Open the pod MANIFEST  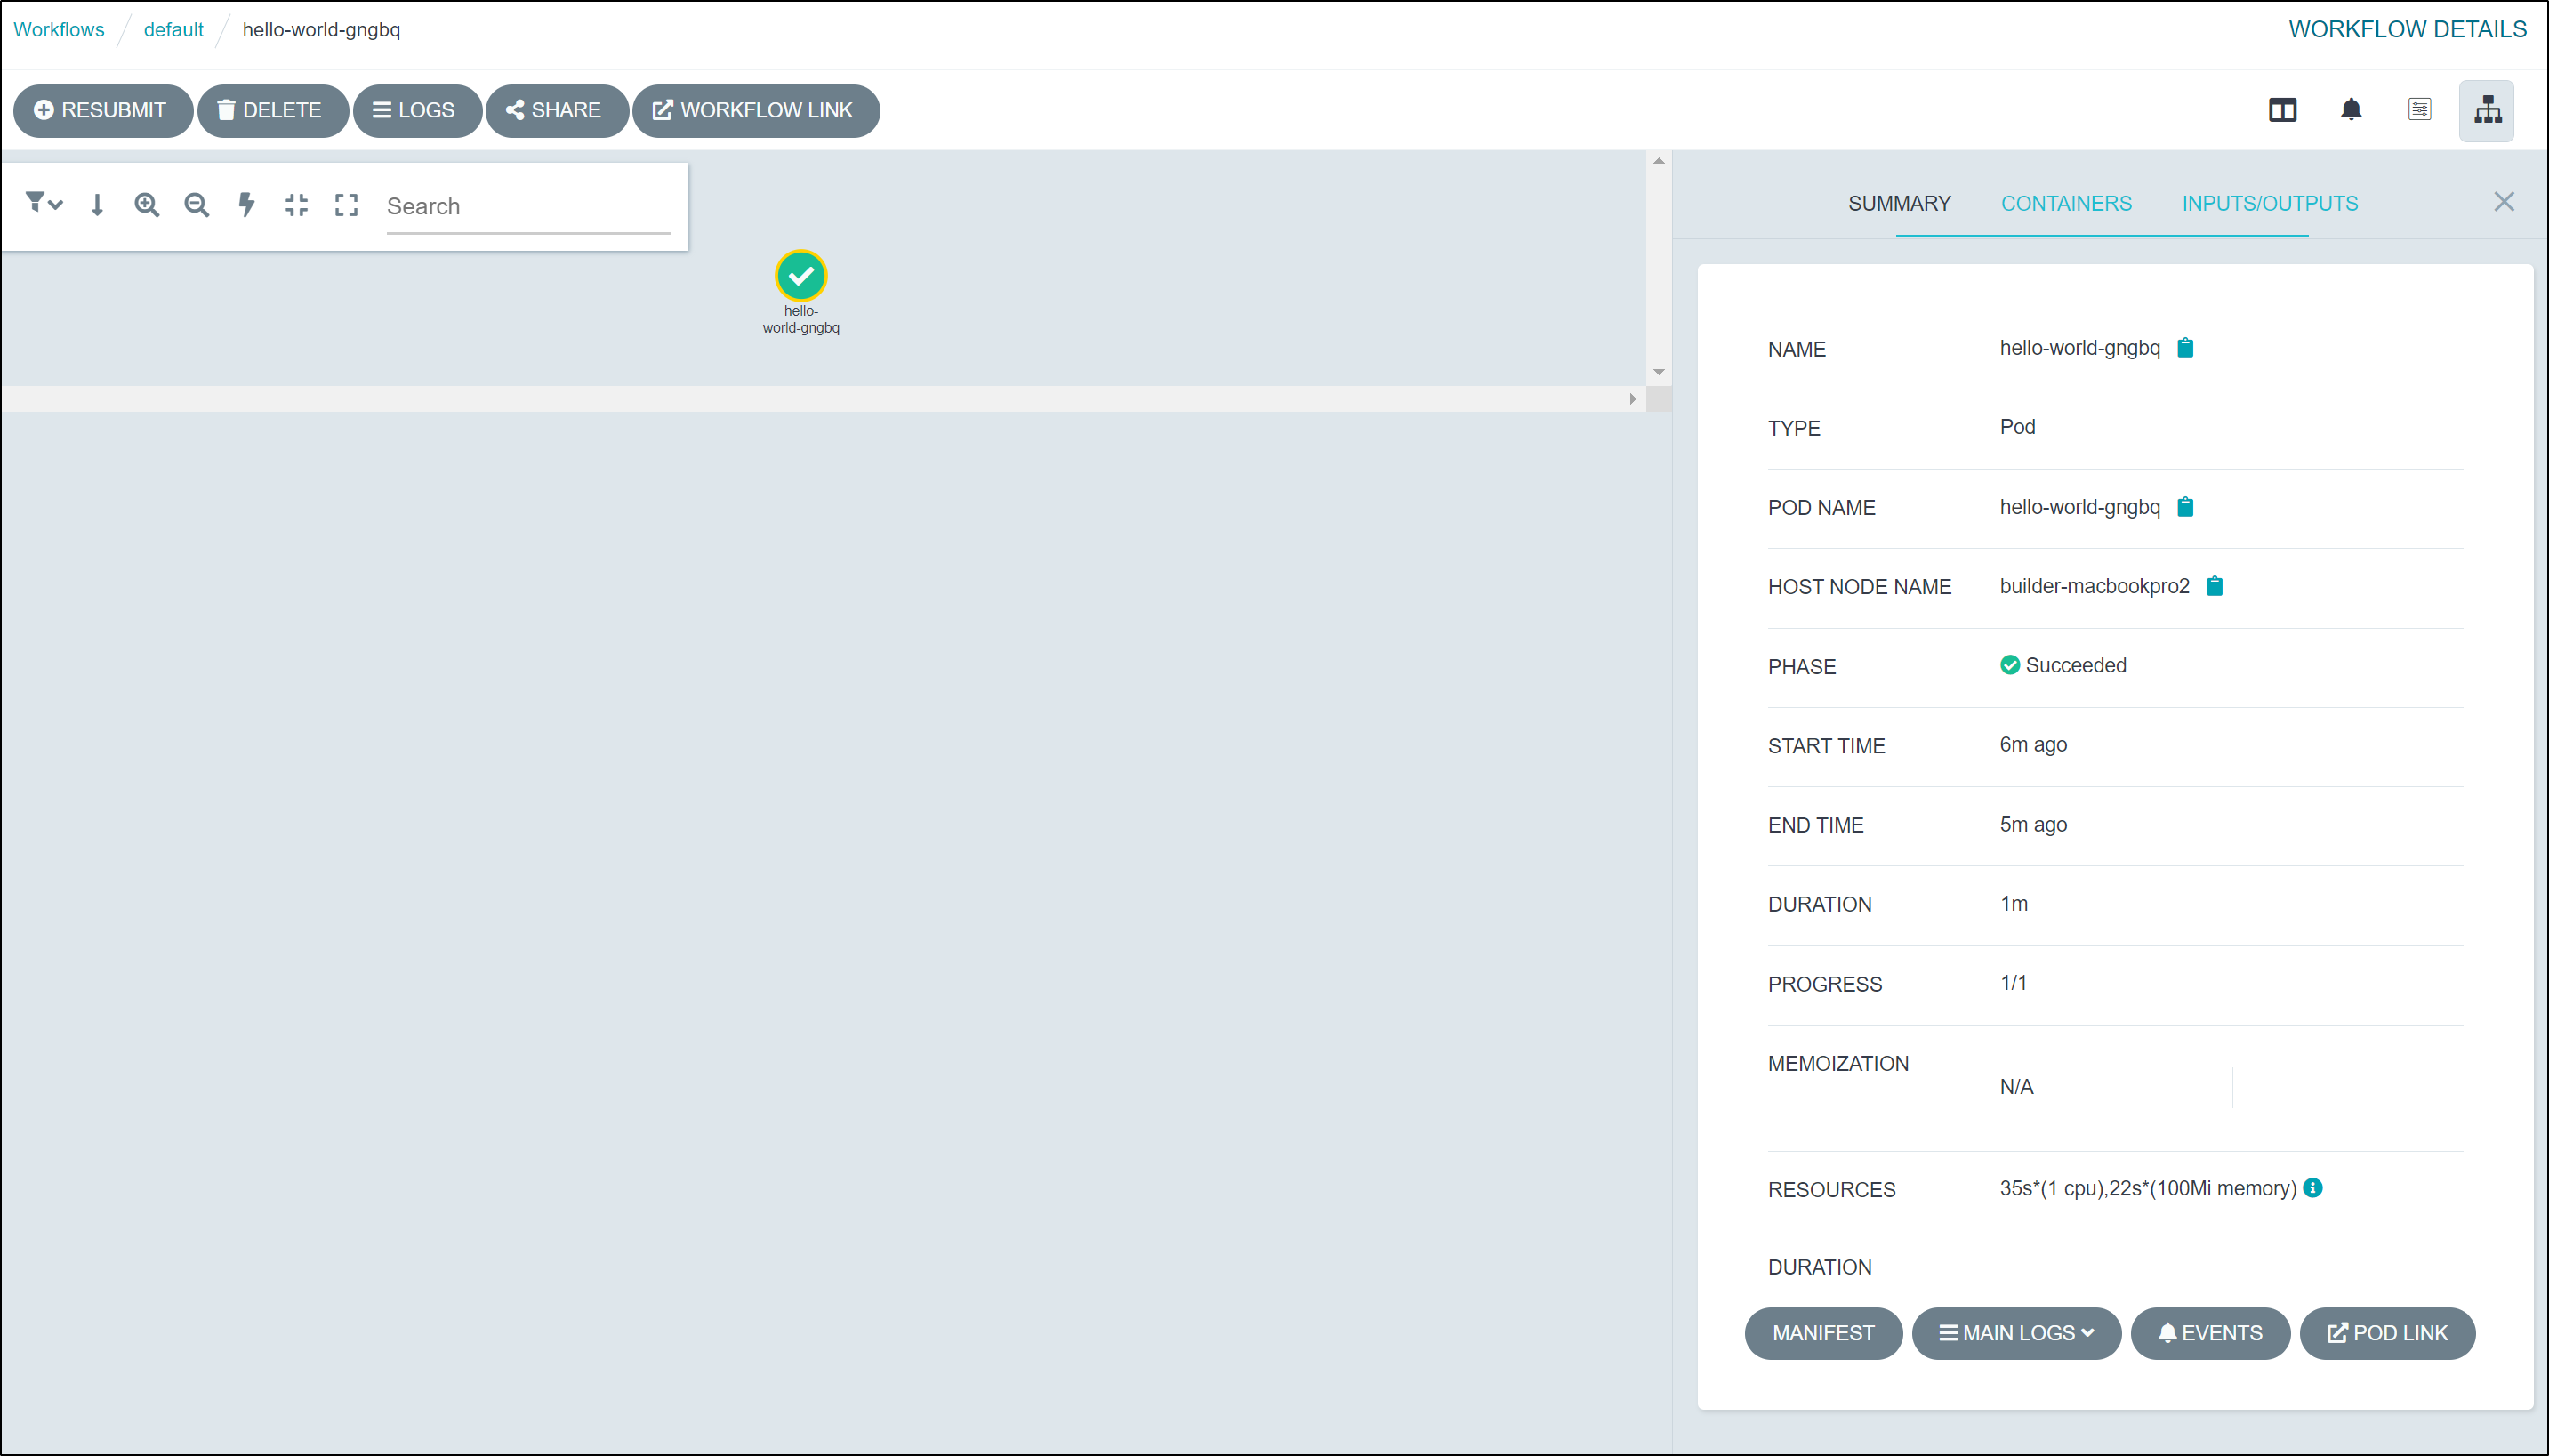1823,1333
